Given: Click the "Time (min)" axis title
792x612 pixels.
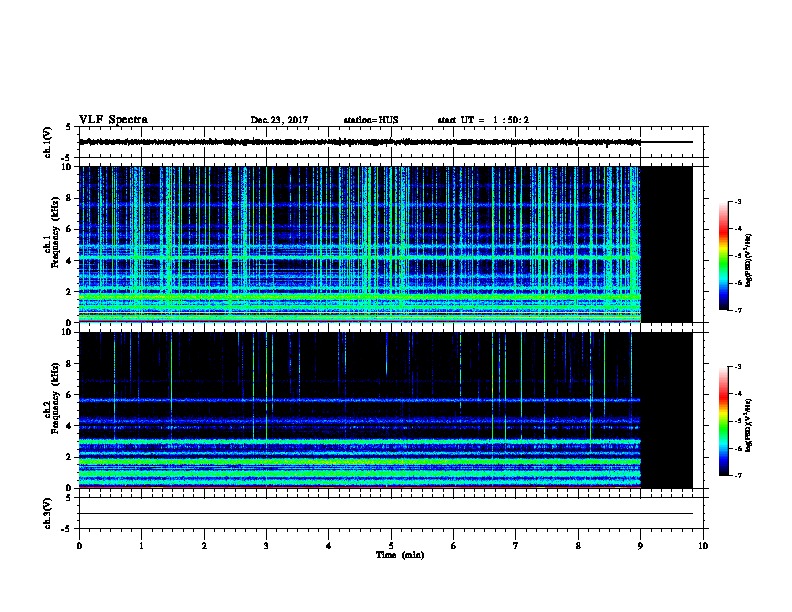Looking at the screenshot, I should point(400,555).
